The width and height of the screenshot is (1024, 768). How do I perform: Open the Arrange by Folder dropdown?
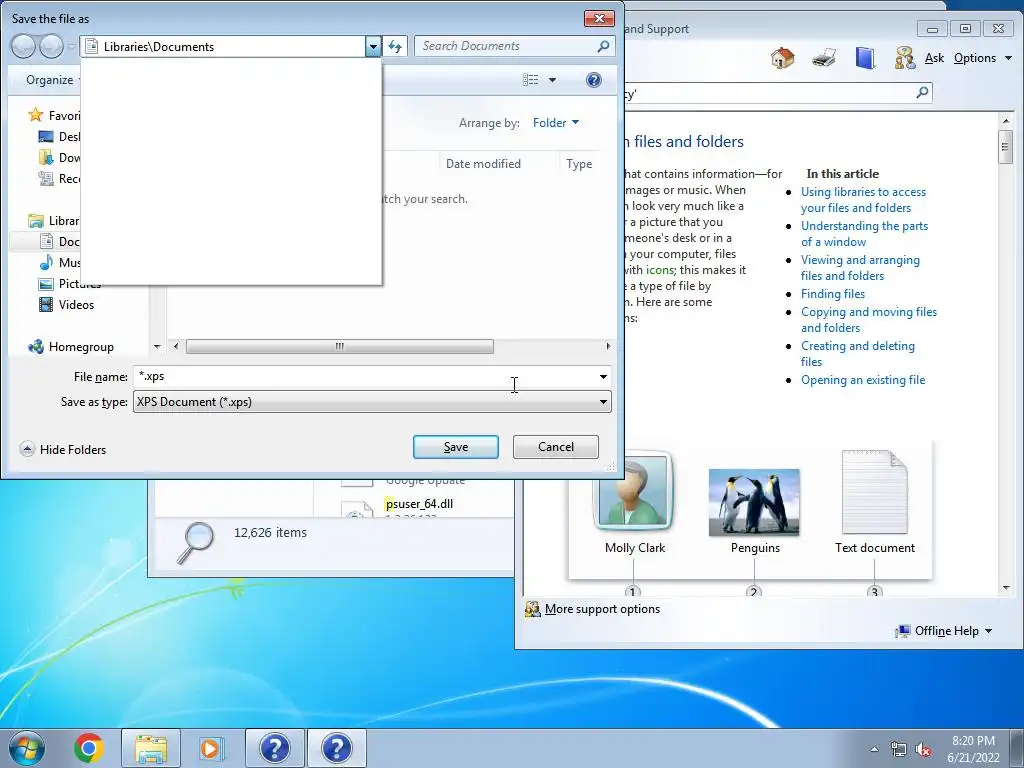pos(556,123)
